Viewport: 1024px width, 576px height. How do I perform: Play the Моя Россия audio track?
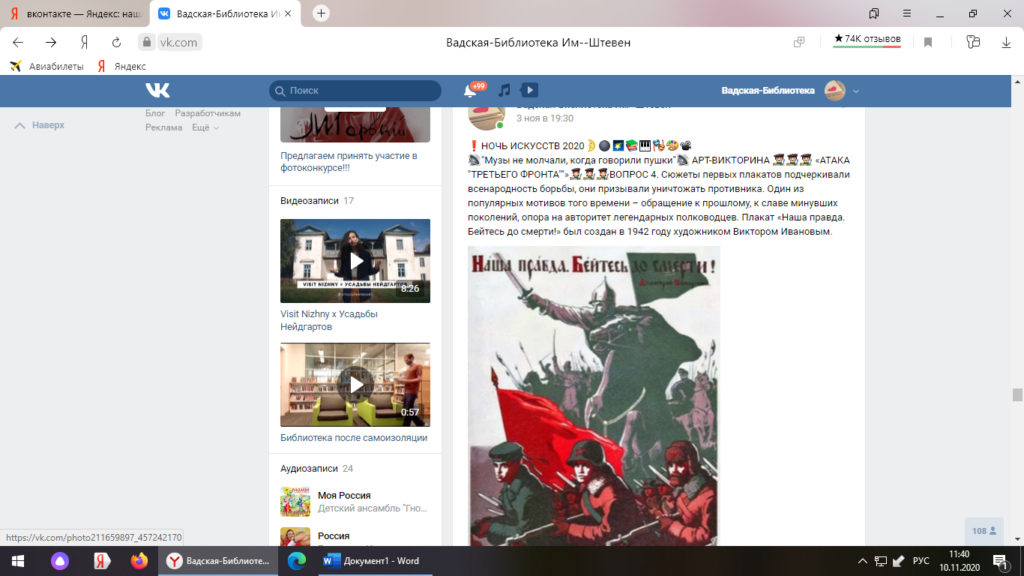[295, 502]
